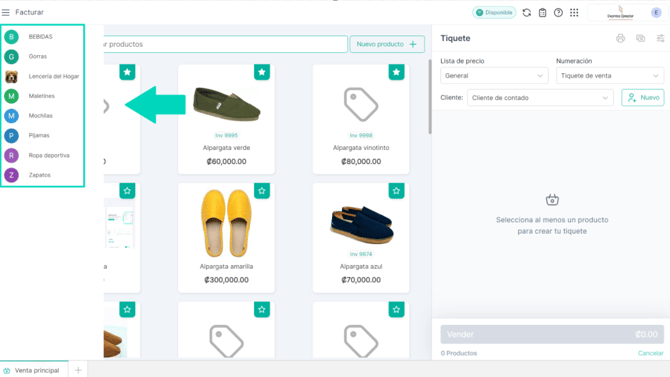The width and height of the screenshot is (670, 377).
Task: Open the help question mark icon
Action: [558, 13]
